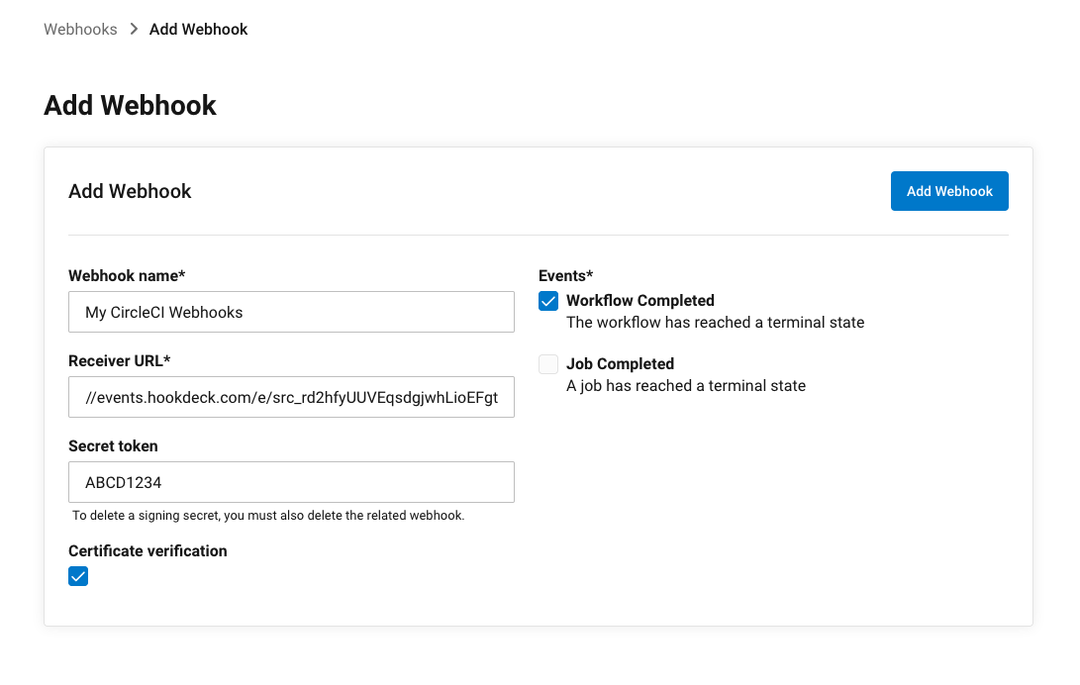This screenshot has height=685, width=1080.
Task: Focus the Secret token text box
Action: pos(290,481)
